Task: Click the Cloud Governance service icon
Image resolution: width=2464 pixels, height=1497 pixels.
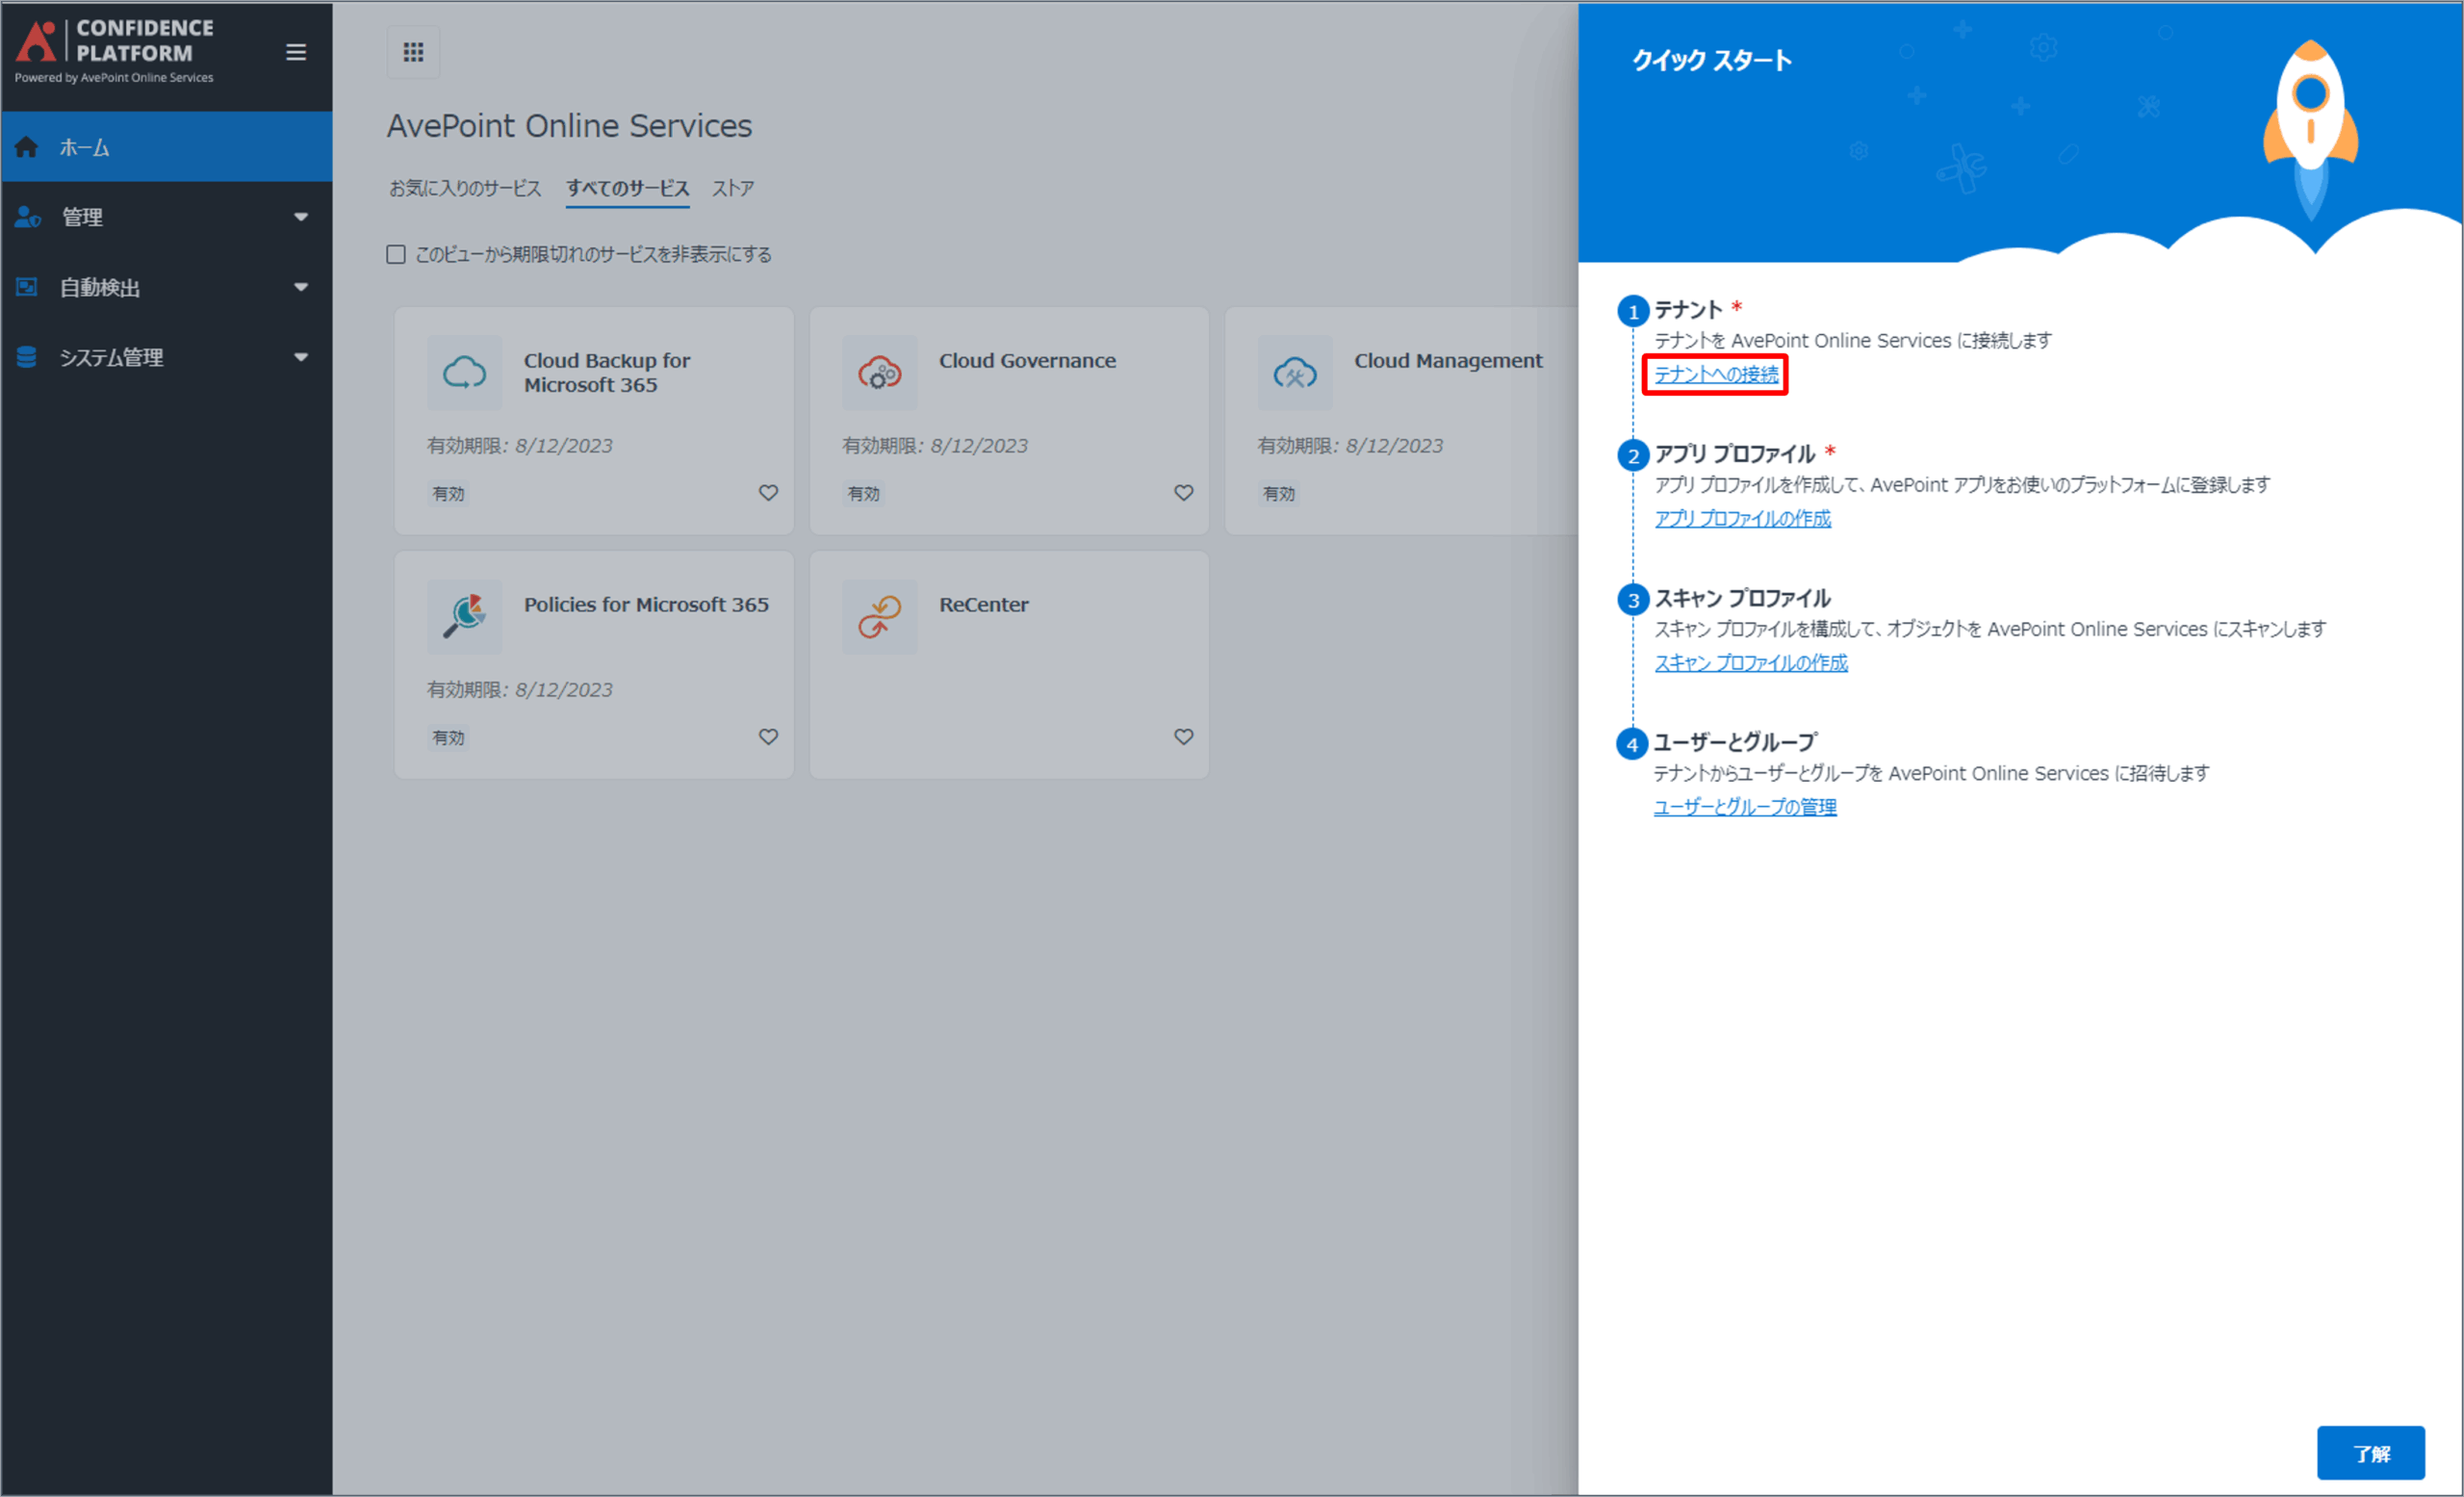Action: click(x=879, y=373)
